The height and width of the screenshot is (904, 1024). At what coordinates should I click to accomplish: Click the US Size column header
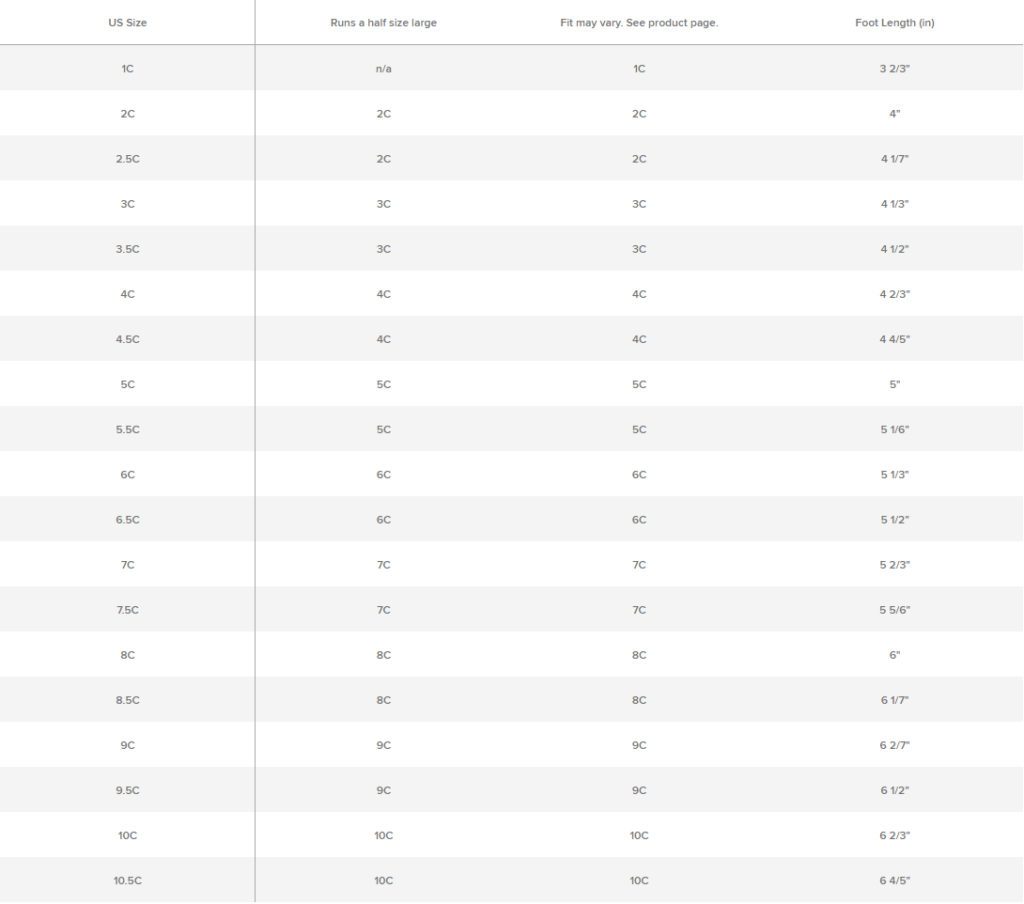point(127,23)
